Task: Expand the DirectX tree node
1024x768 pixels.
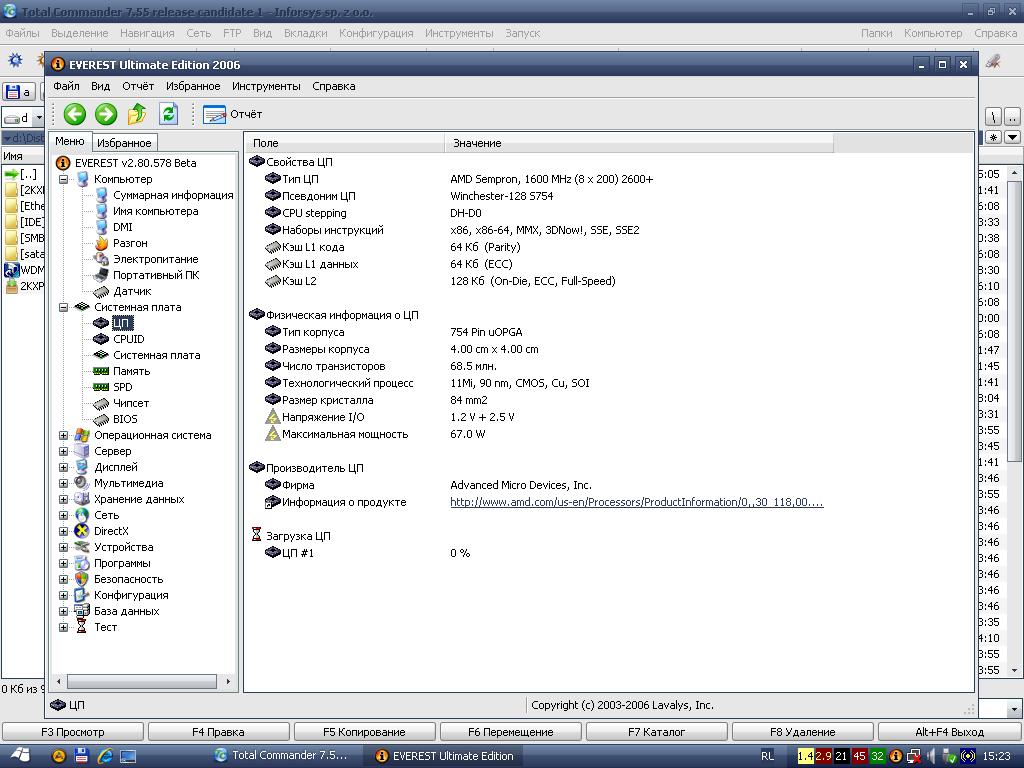Action: point(63,531)
